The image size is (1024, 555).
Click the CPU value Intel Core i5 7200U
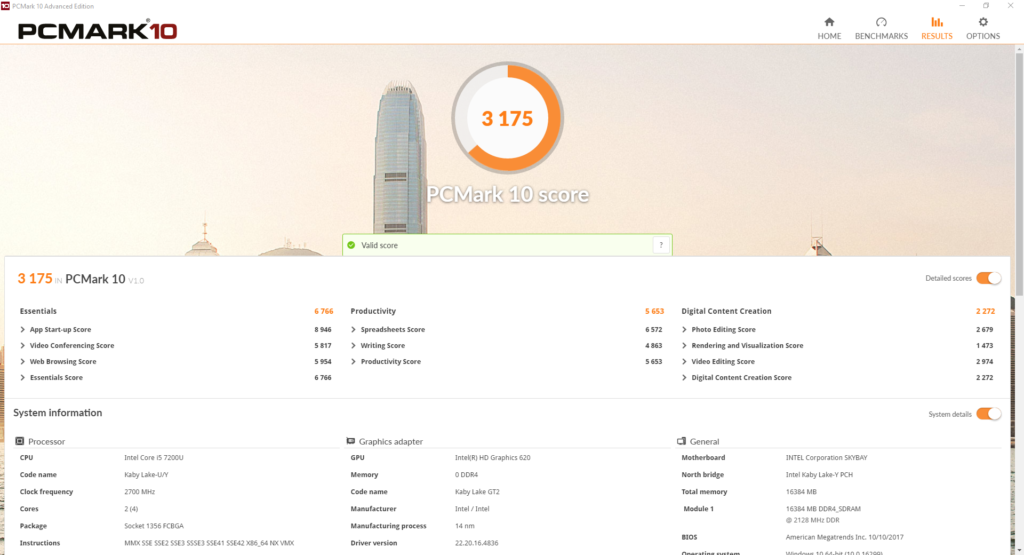[153, 458]
